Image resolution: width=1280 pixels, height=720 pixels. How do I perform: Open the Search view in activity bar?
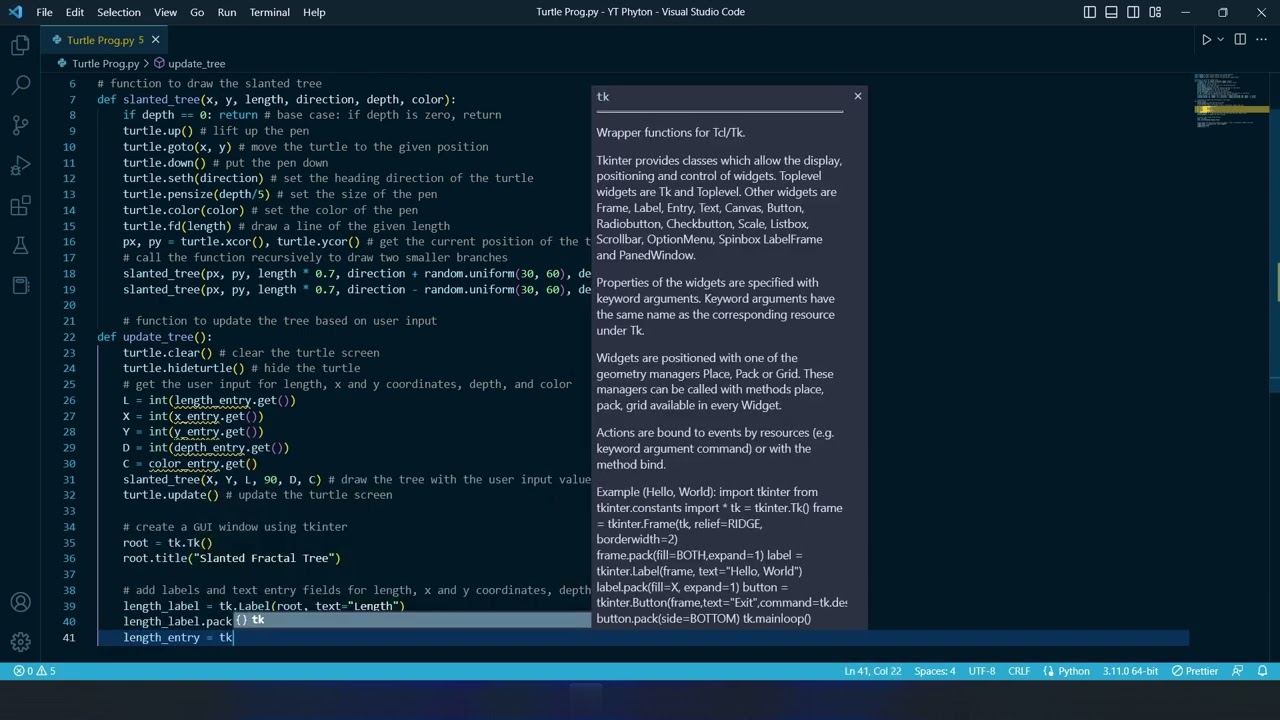[20, 85]
